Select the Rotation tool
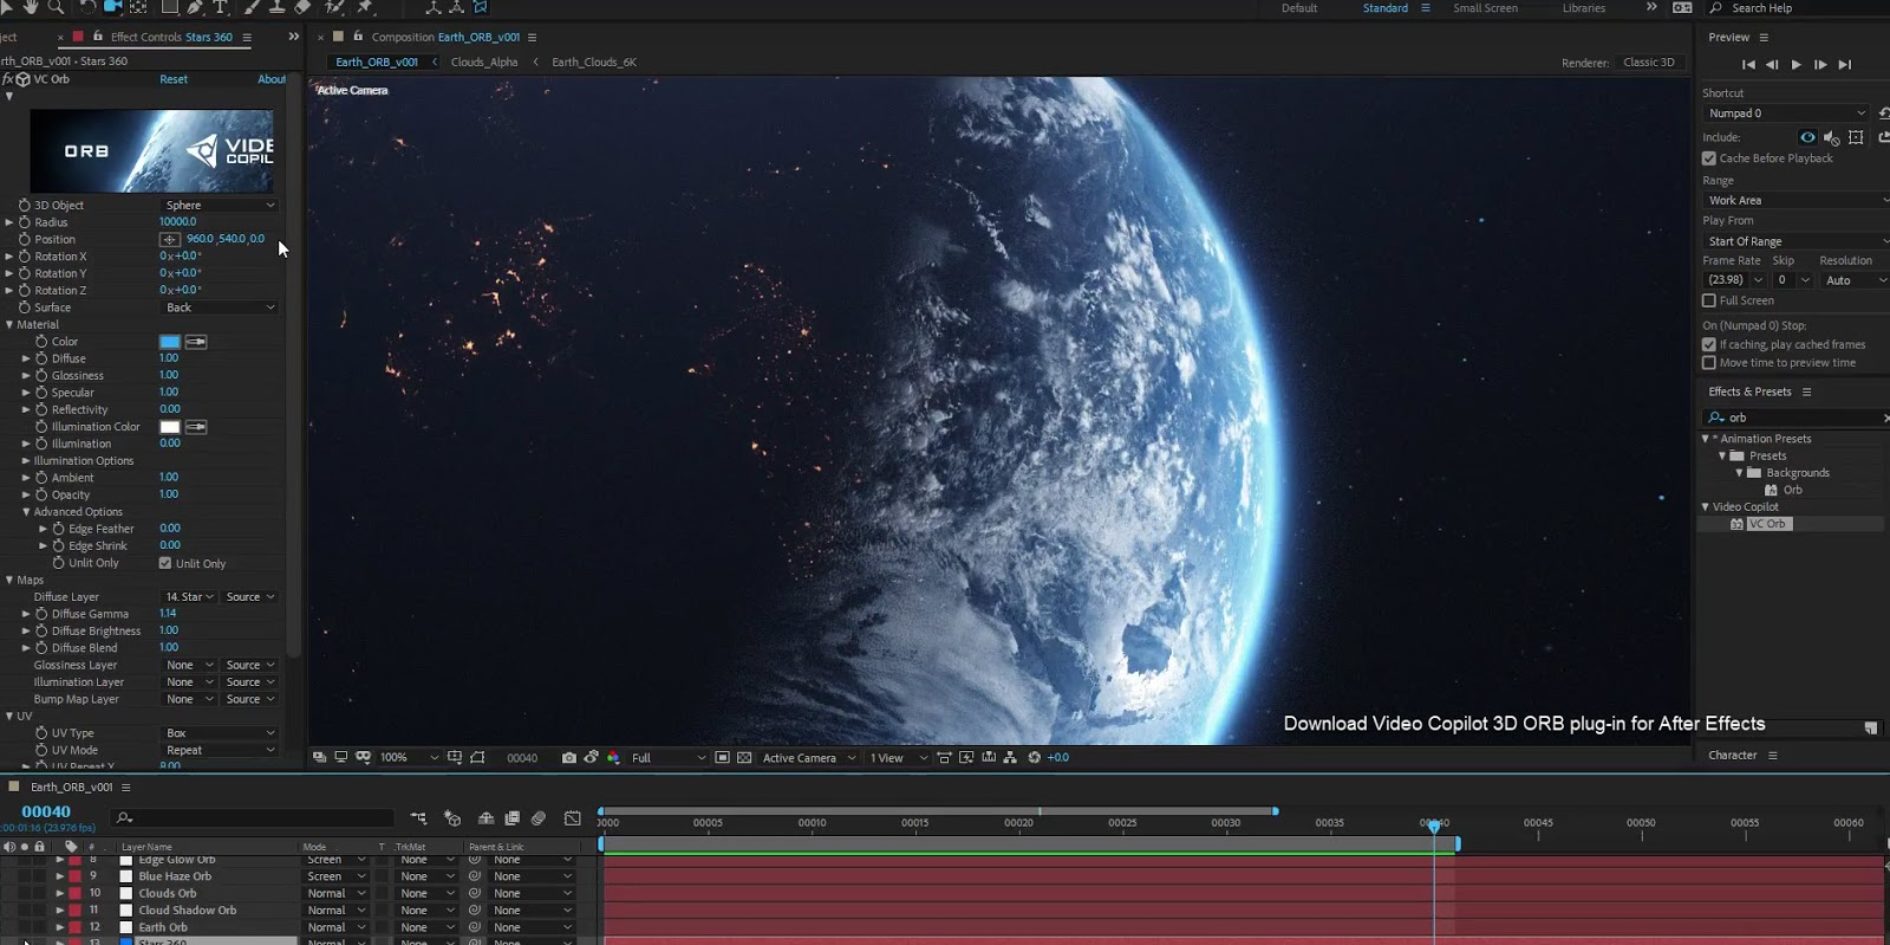1890x945 pixels. point(87,7)
